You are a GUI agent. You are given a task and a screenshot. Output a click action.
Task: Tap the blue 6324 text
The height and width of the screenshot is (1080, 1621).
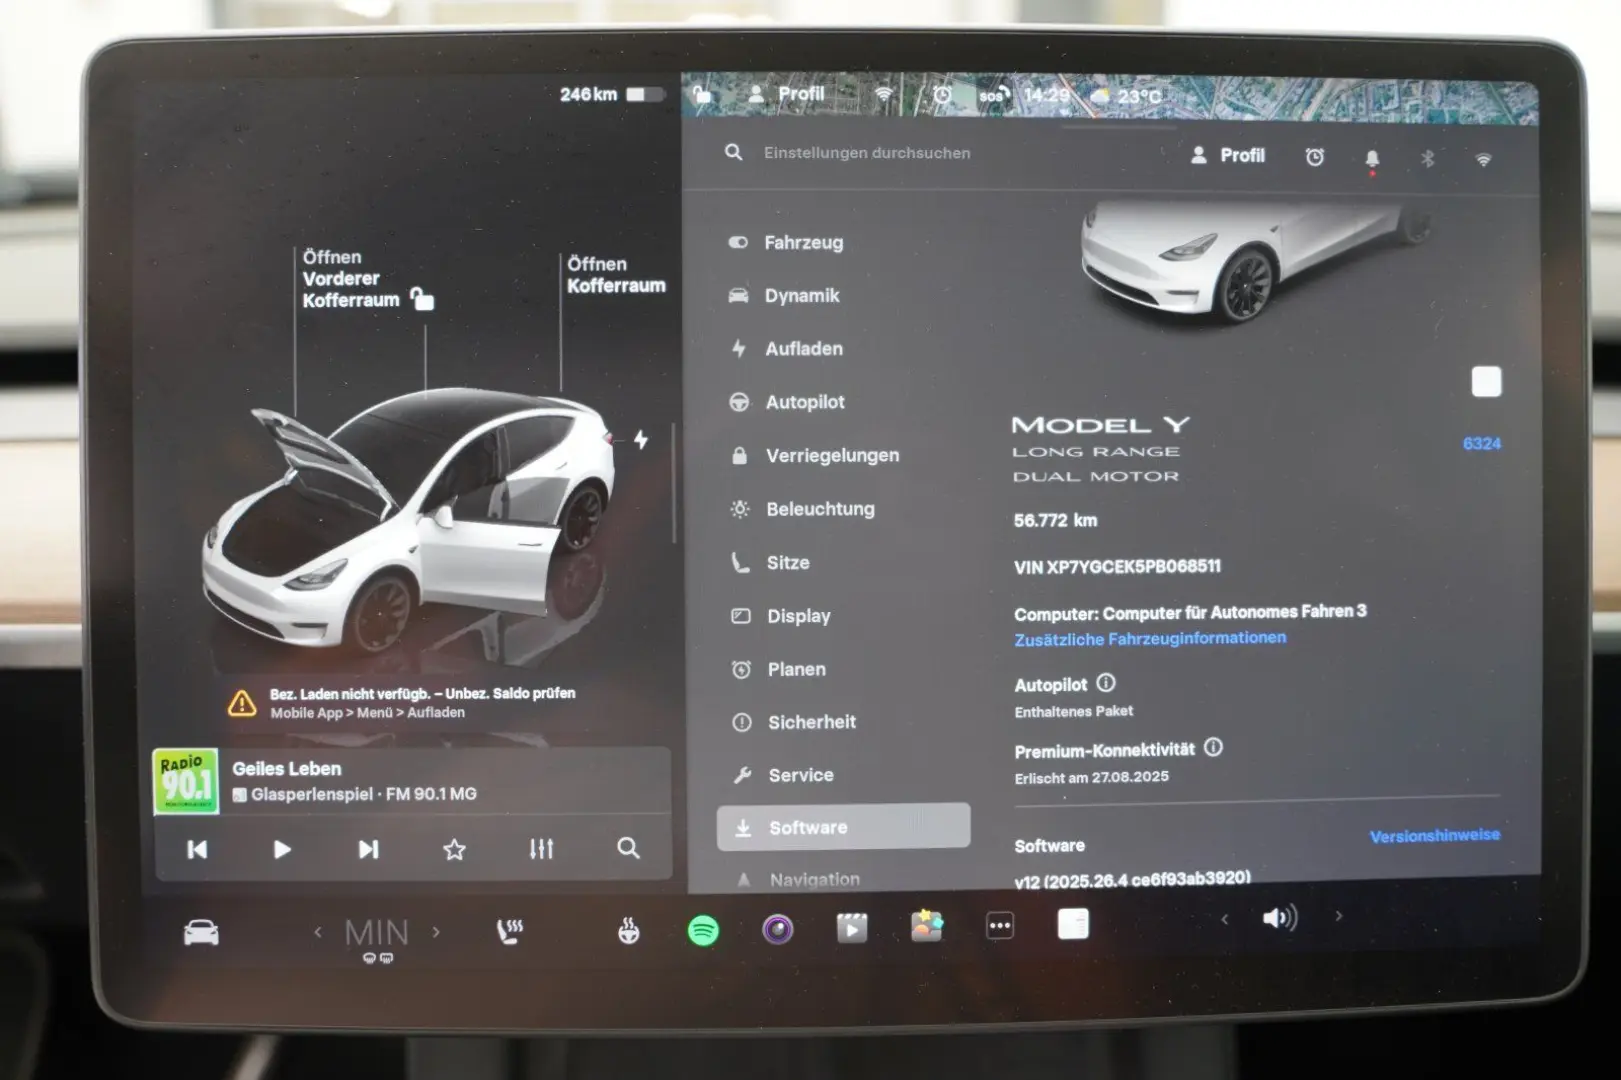tap(1481, 444)
